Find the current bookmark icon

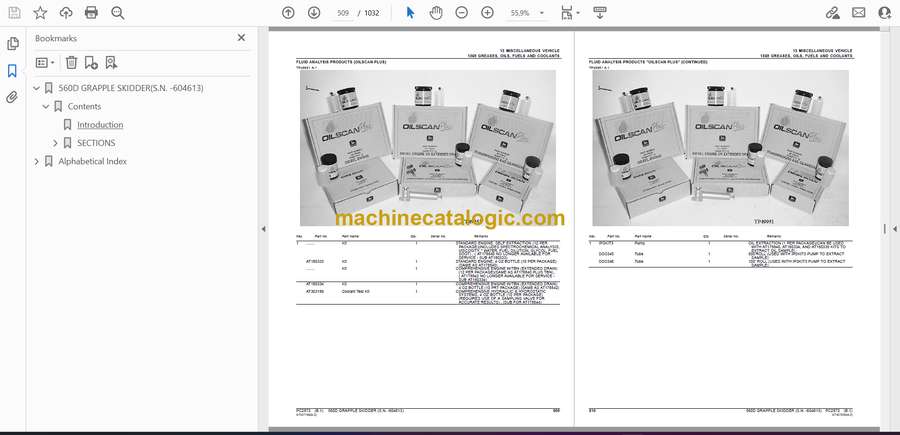[111, 63]
